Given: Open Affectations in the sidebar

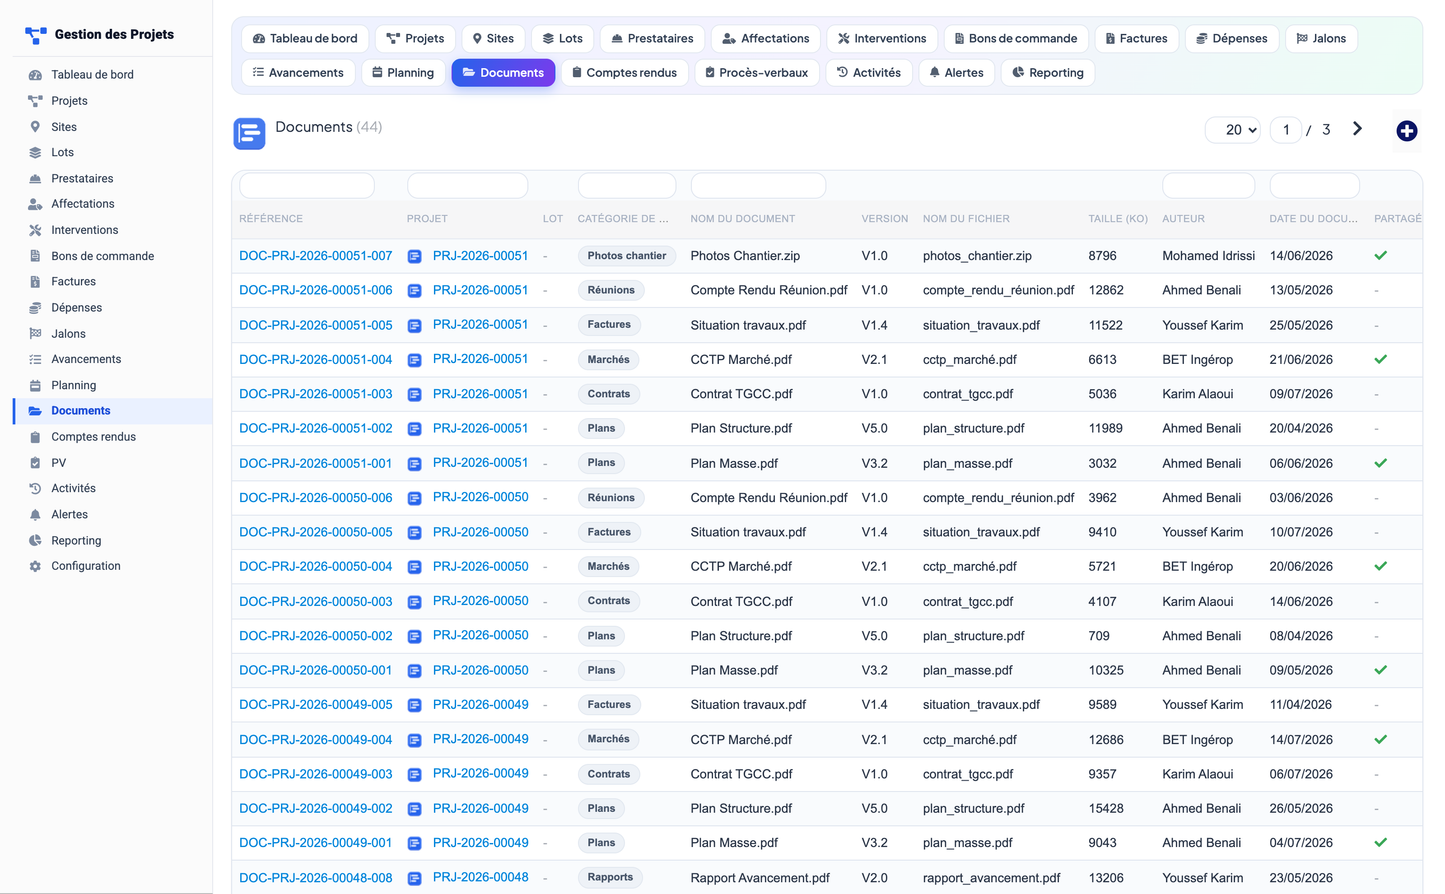Looking at the screenshot, I should [x=83, y=204].
